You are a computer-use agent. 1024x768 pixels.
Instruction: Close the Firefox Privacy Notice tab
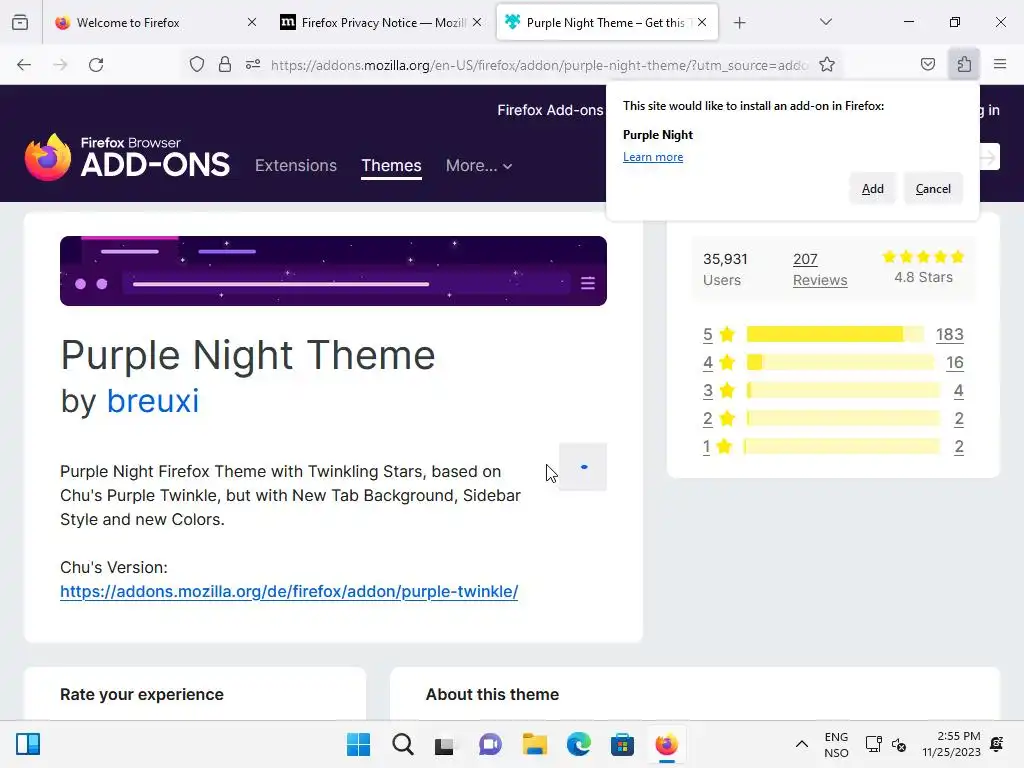click(477, 22)
